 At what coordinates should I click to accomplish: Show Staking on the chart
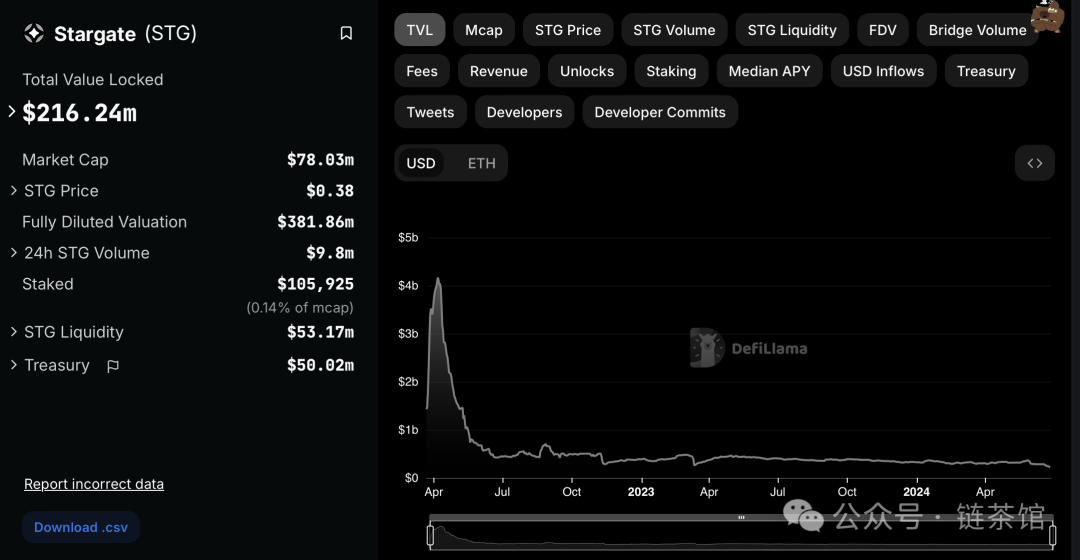pyautogui.click(x=671, y=71)
